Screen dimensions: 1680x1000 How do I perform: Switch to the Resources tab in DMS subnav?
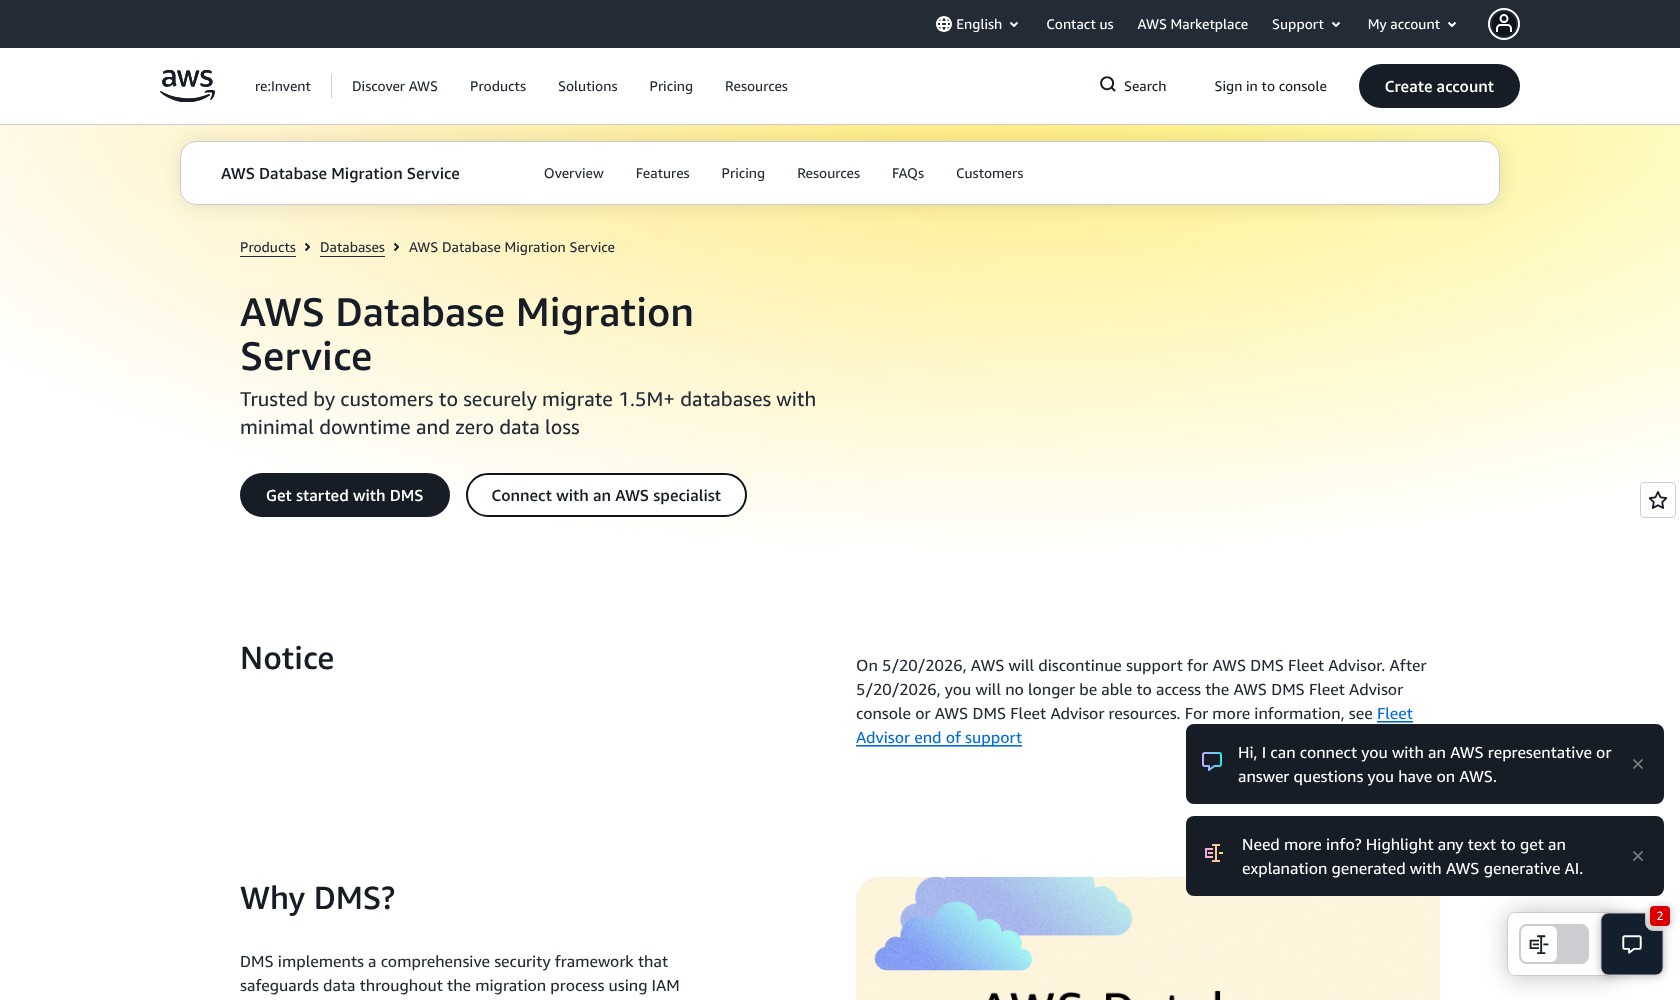click(828, 173)
